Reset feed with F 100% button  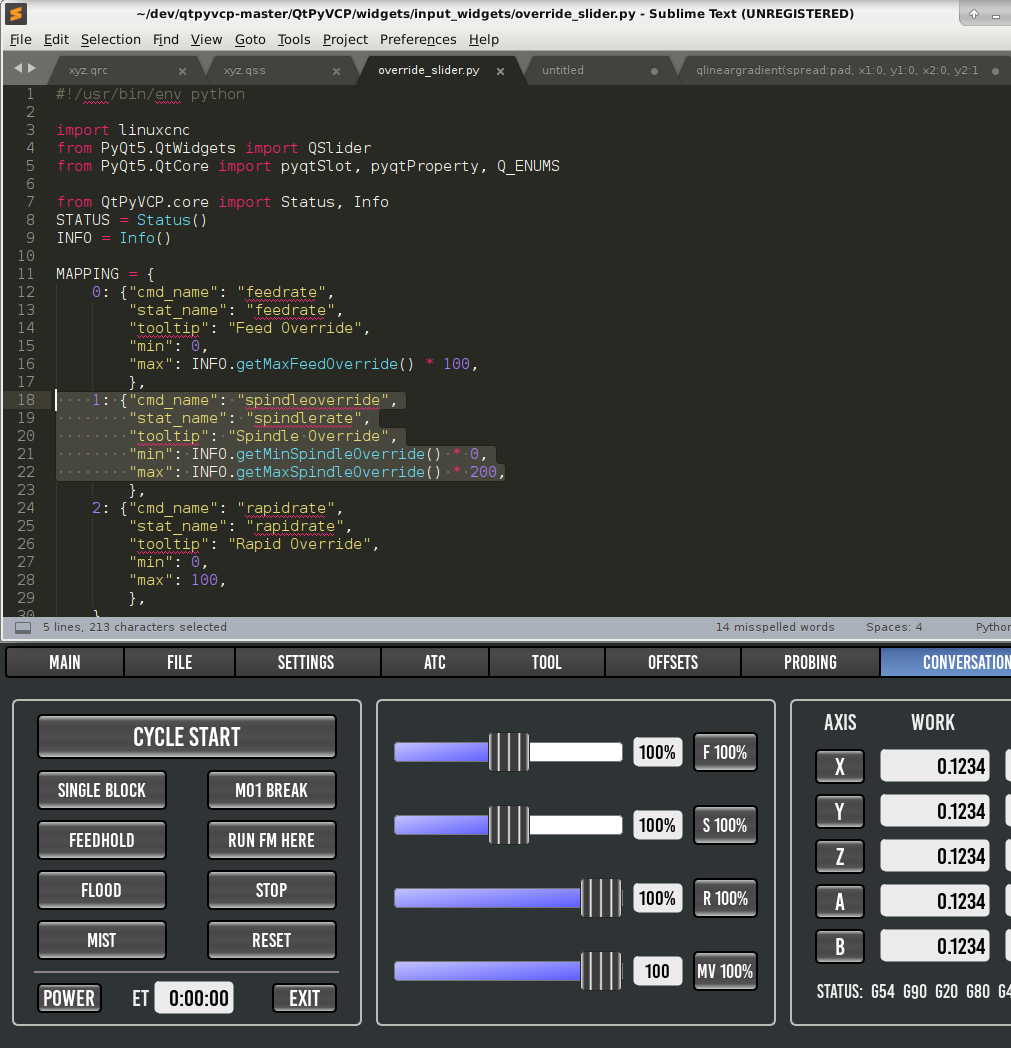tap(725, 752)
